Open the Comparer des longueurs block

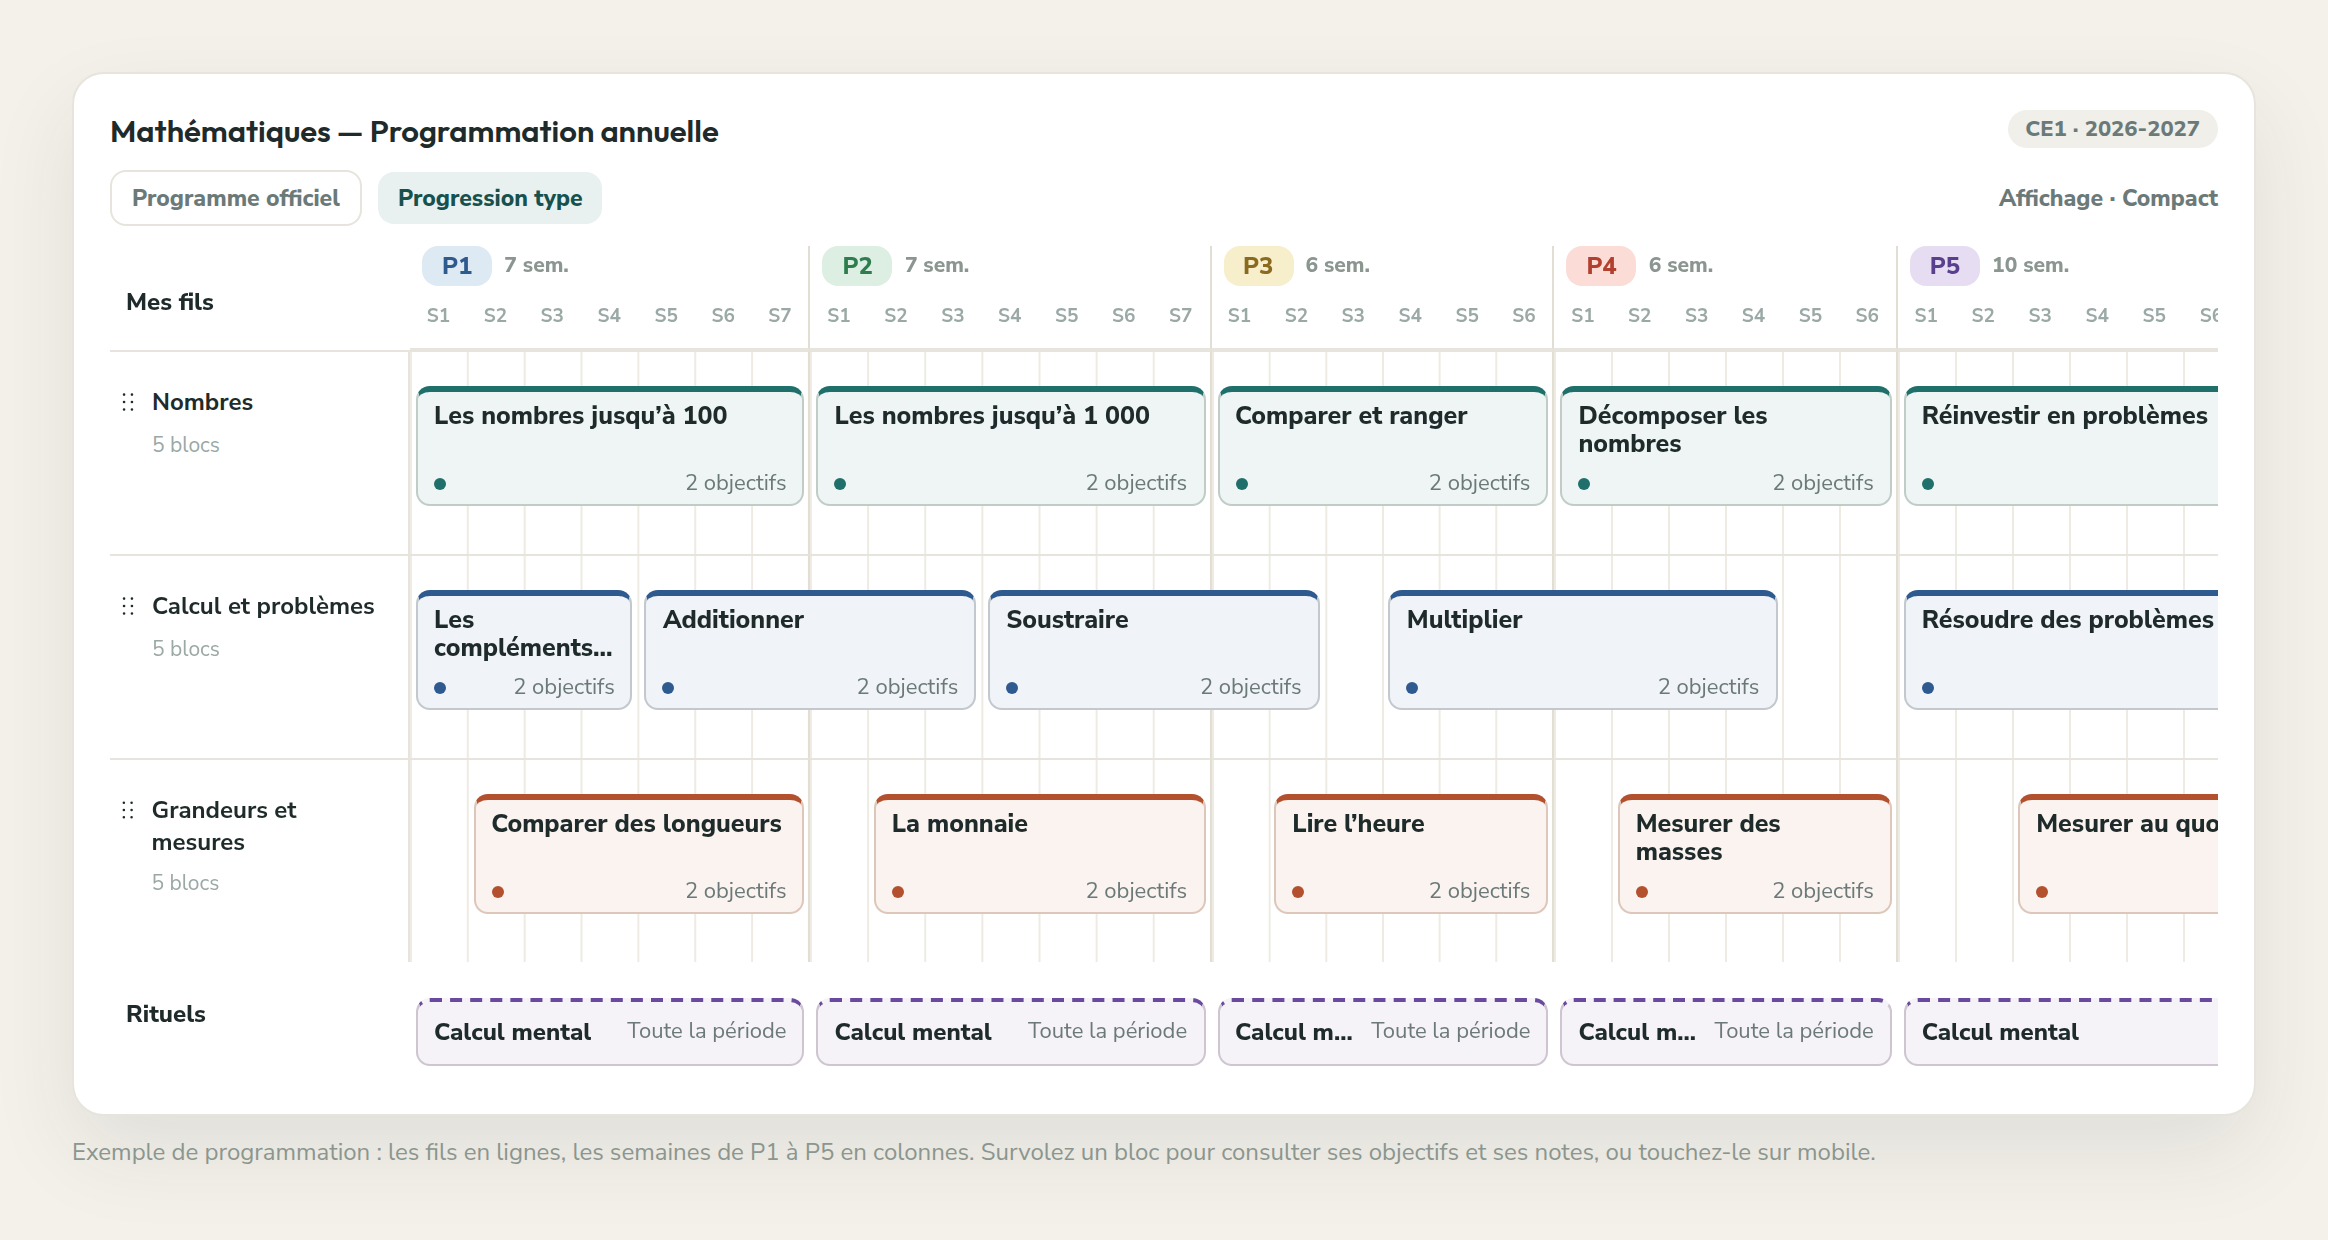(x=639, y=854)
